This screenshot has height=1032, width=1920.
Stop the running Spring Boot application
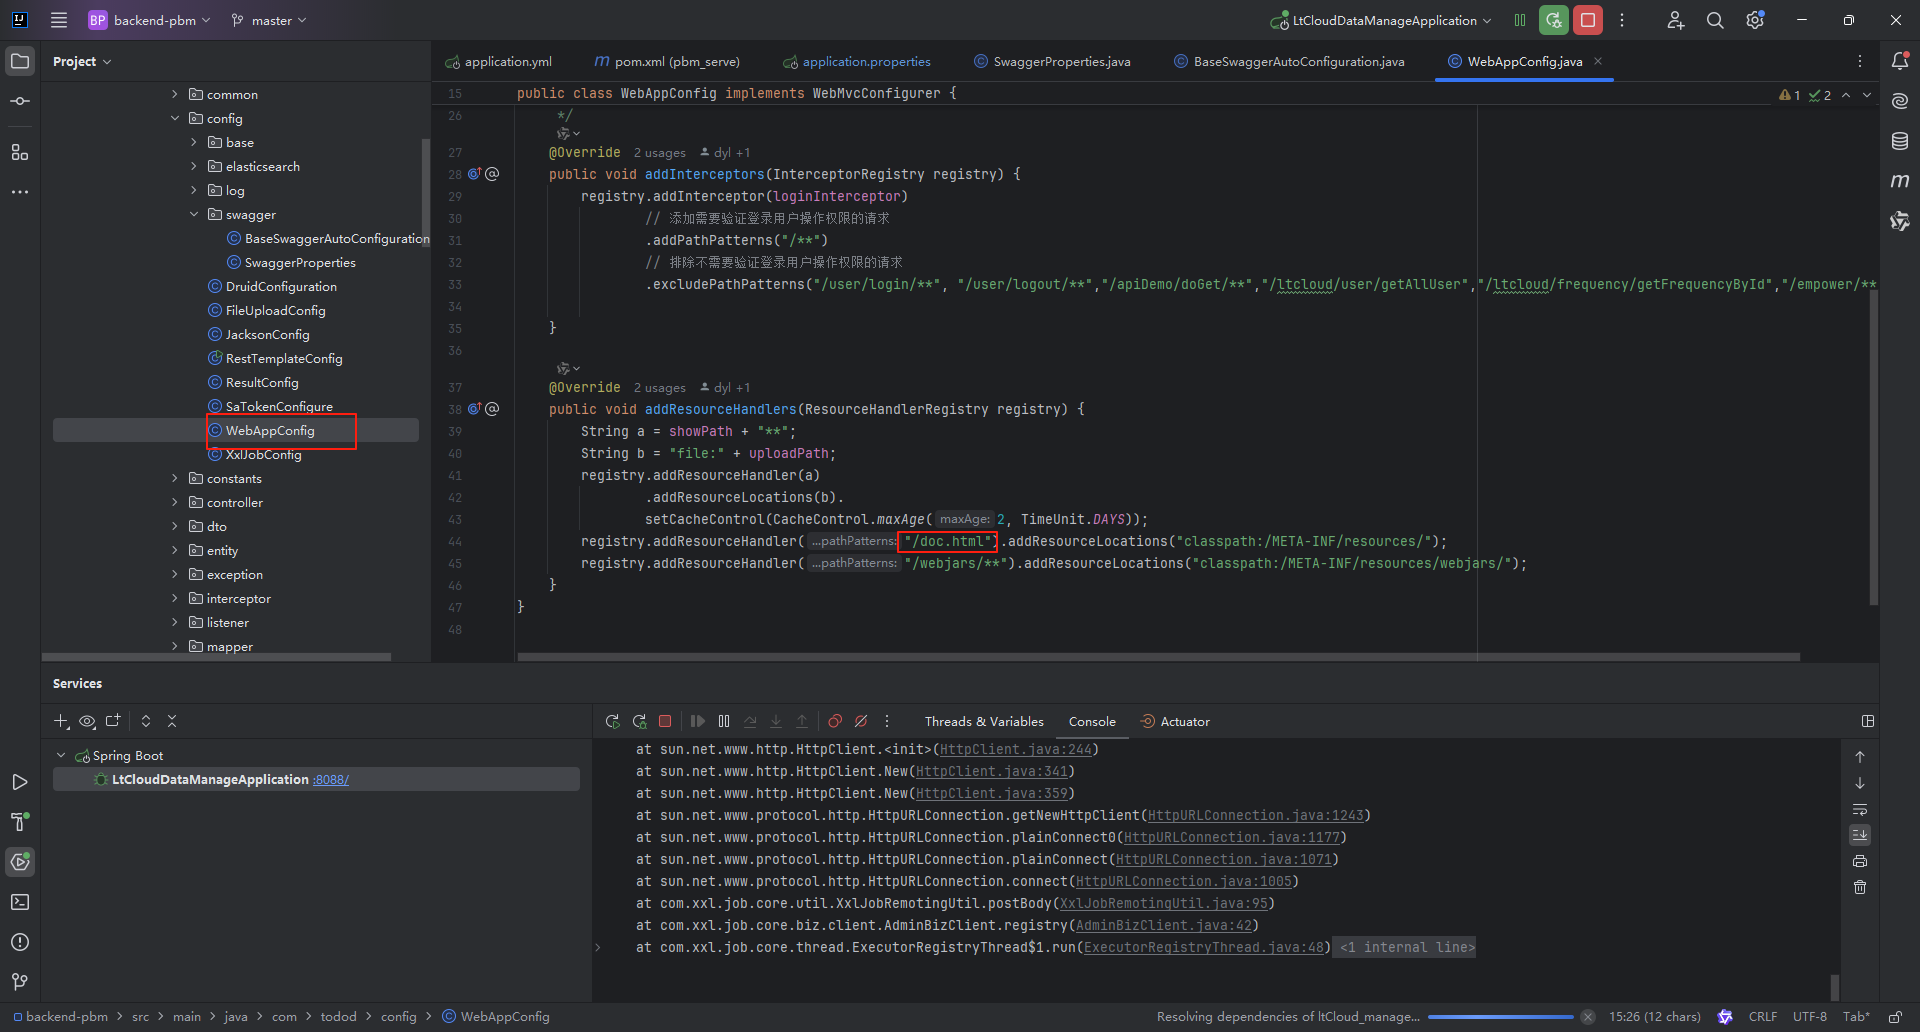click(x=666, y=721)
